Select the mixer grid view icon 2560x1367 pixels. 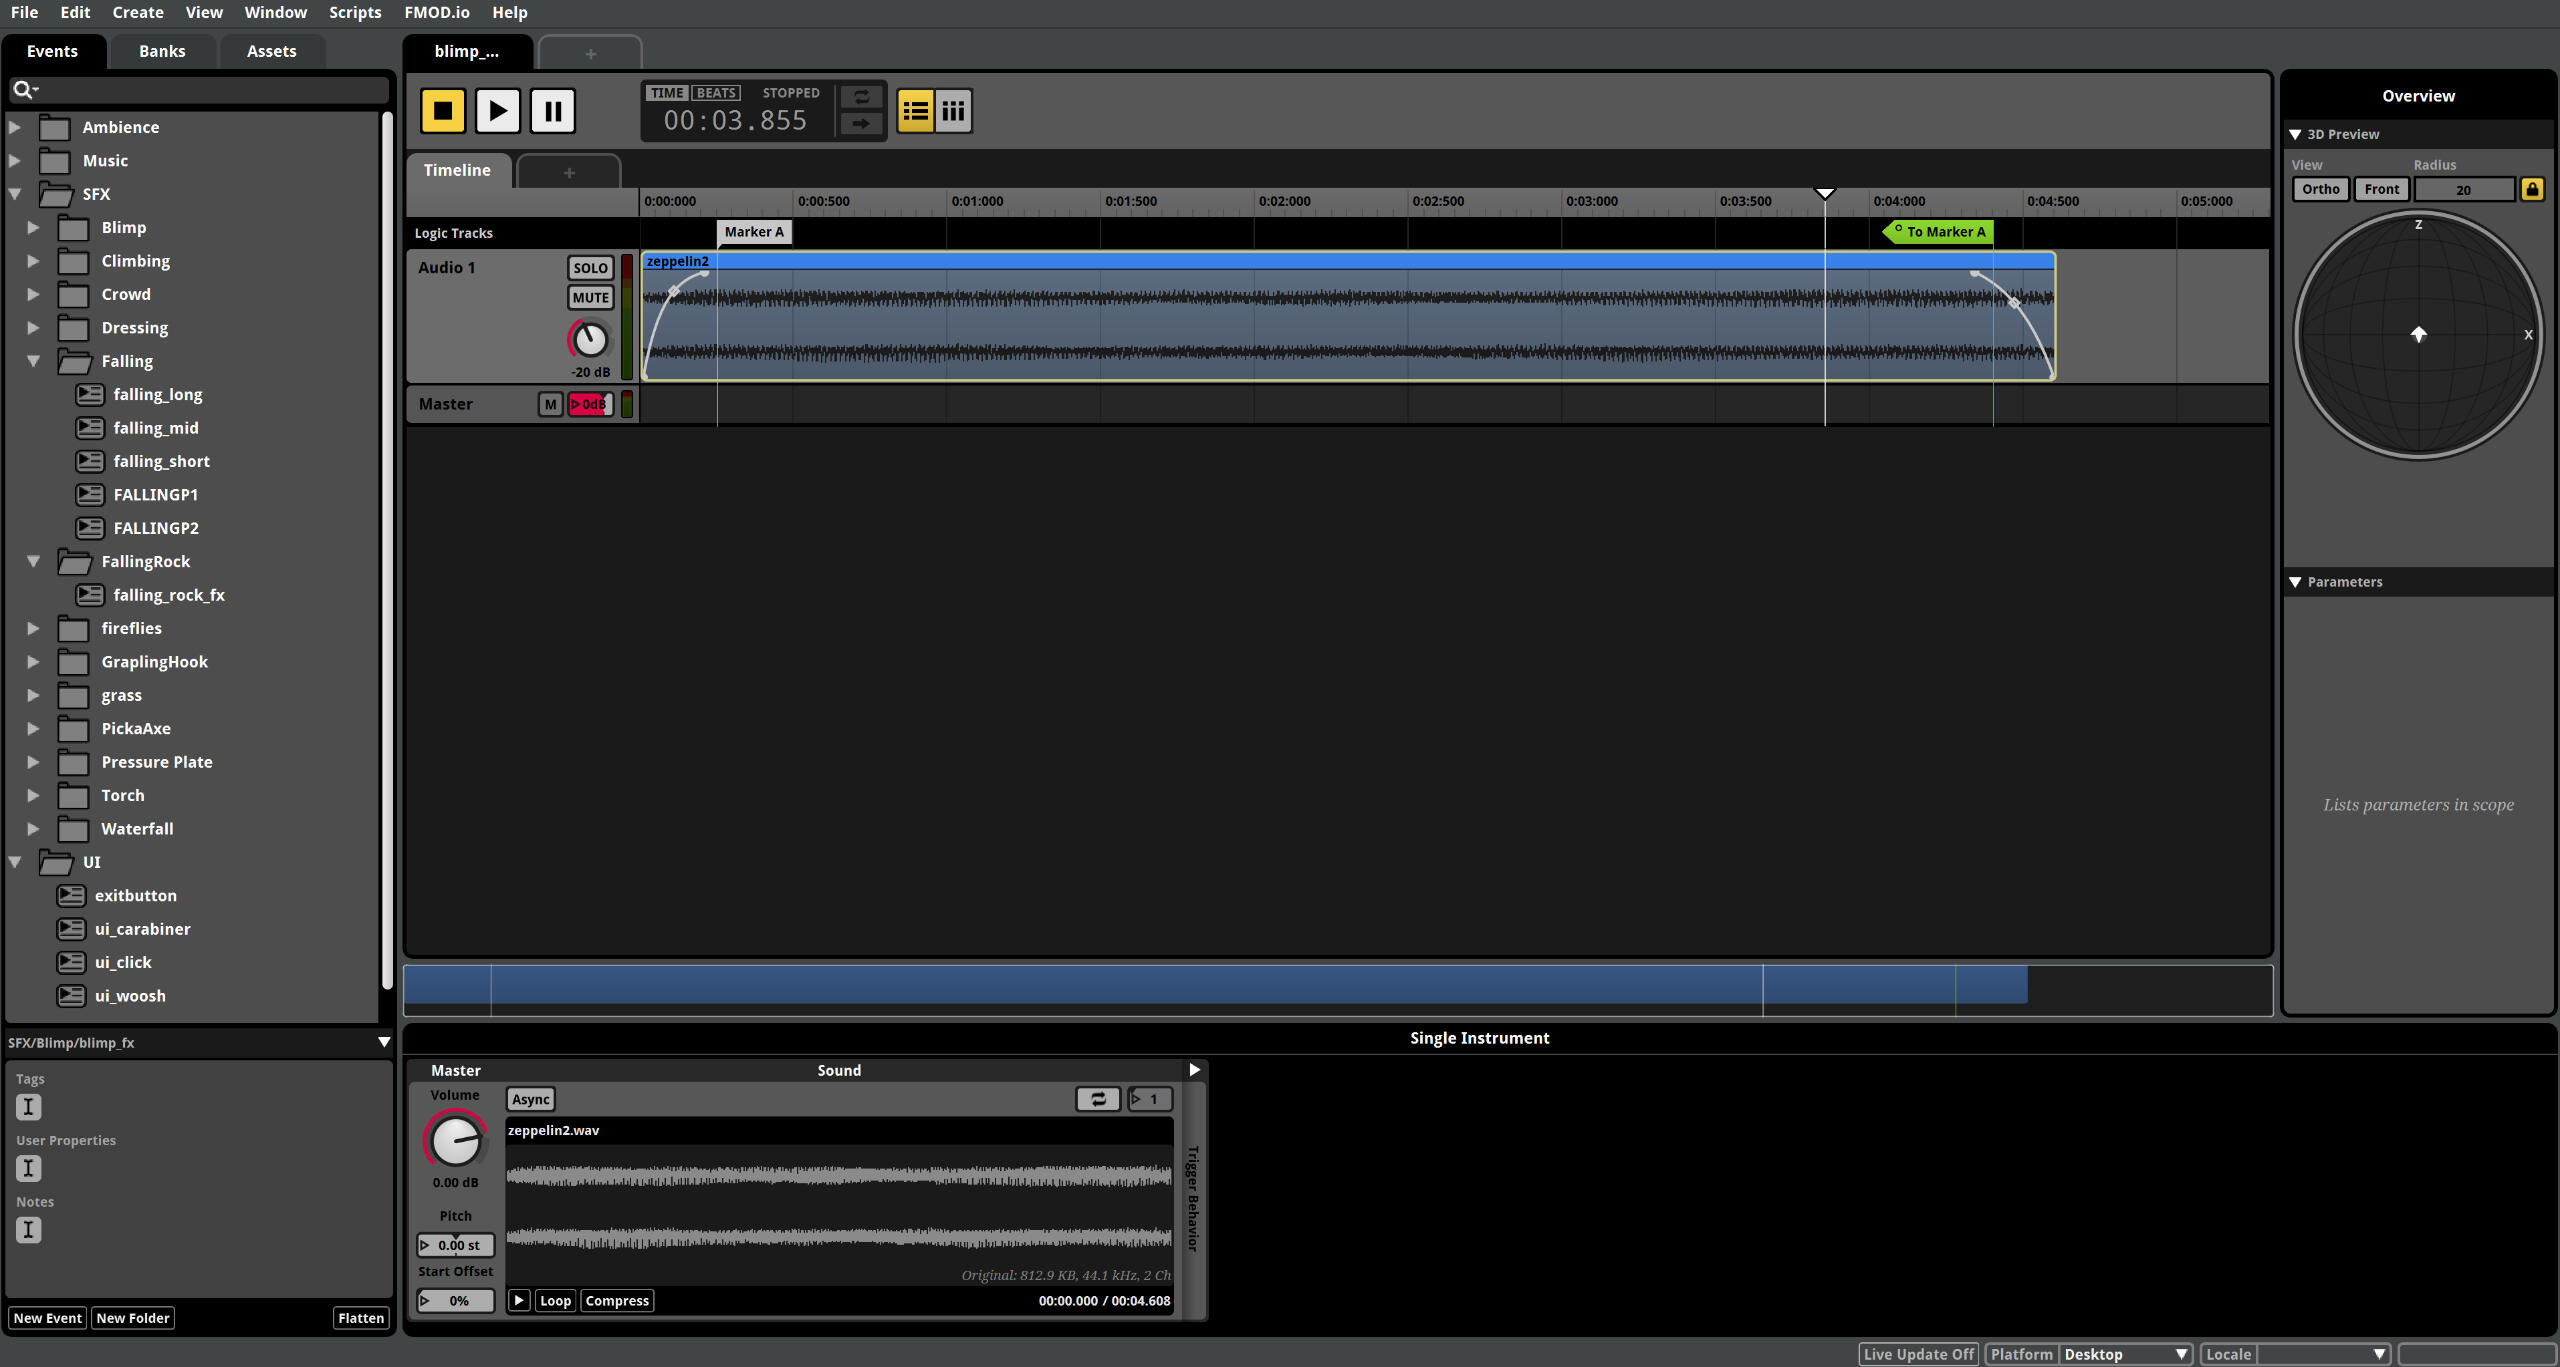[951, 111]
